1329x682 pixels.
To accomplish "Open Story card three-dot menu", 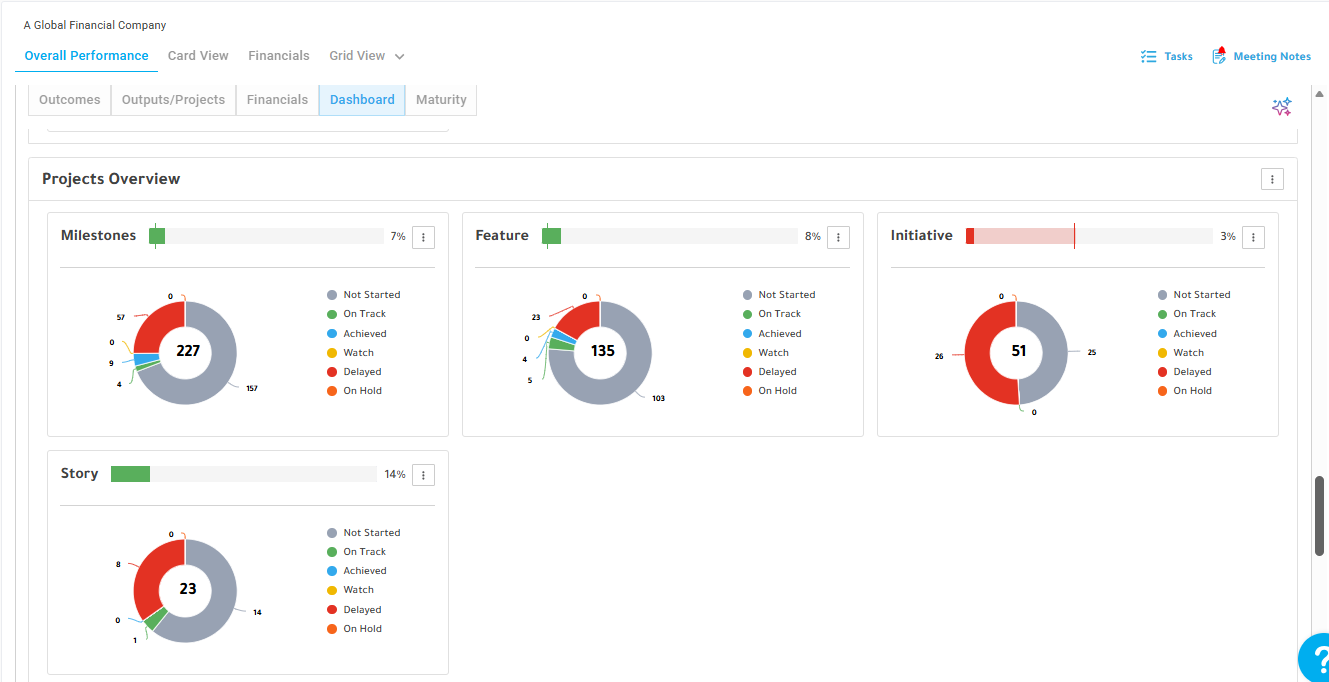I will [x=423, y=475].
